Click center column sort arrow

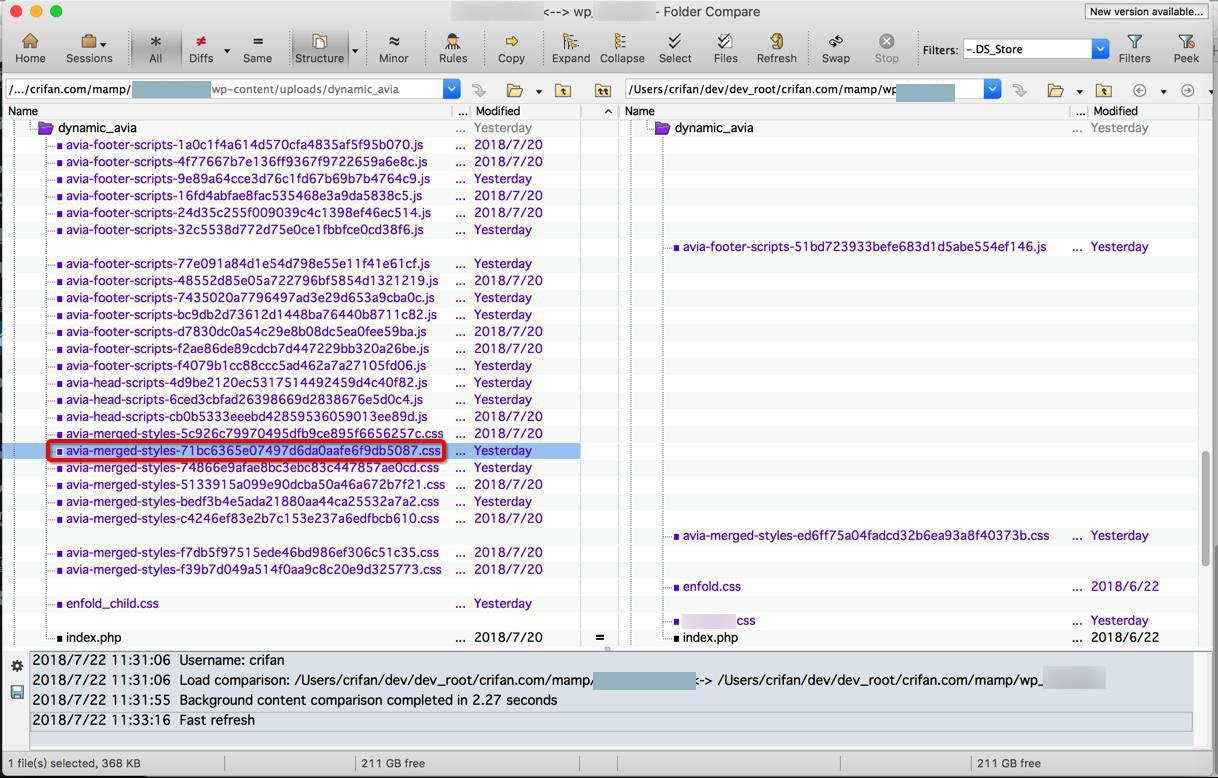coord(607,111)
